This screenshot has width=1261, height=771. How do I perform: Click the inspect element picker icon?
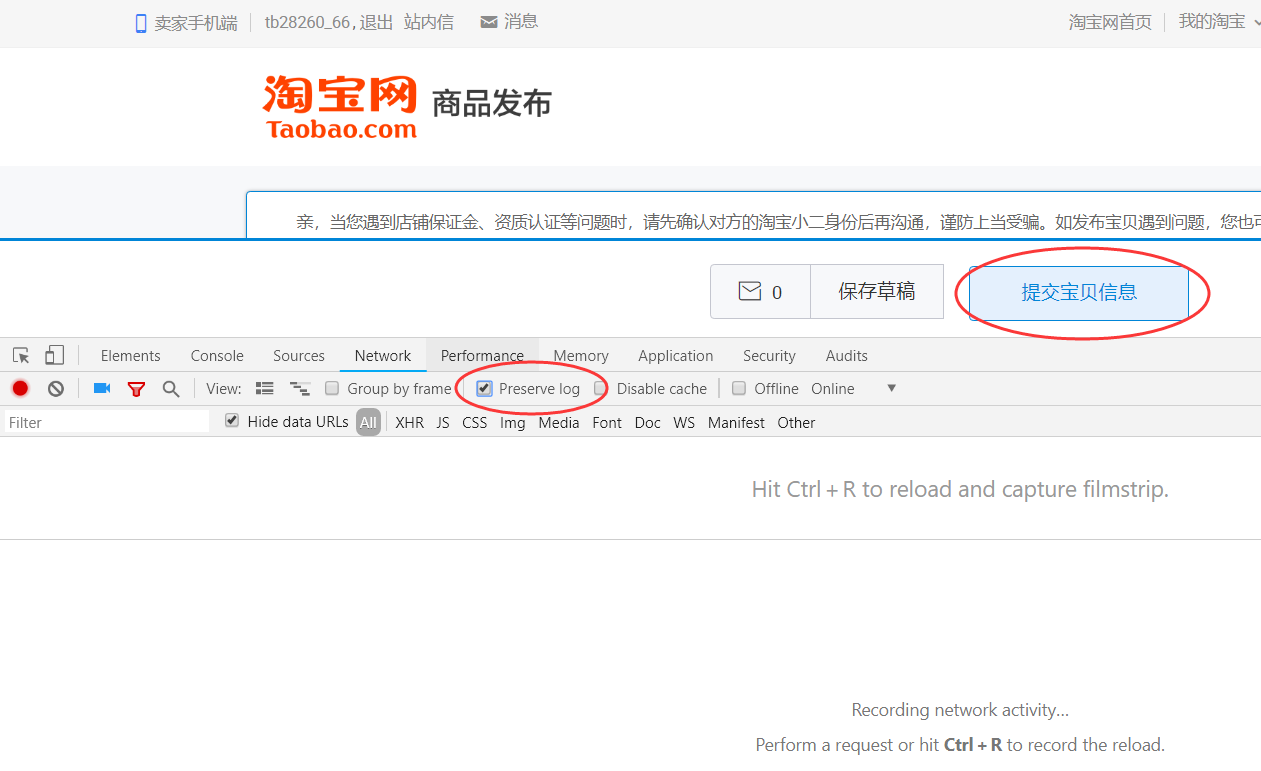21,355
